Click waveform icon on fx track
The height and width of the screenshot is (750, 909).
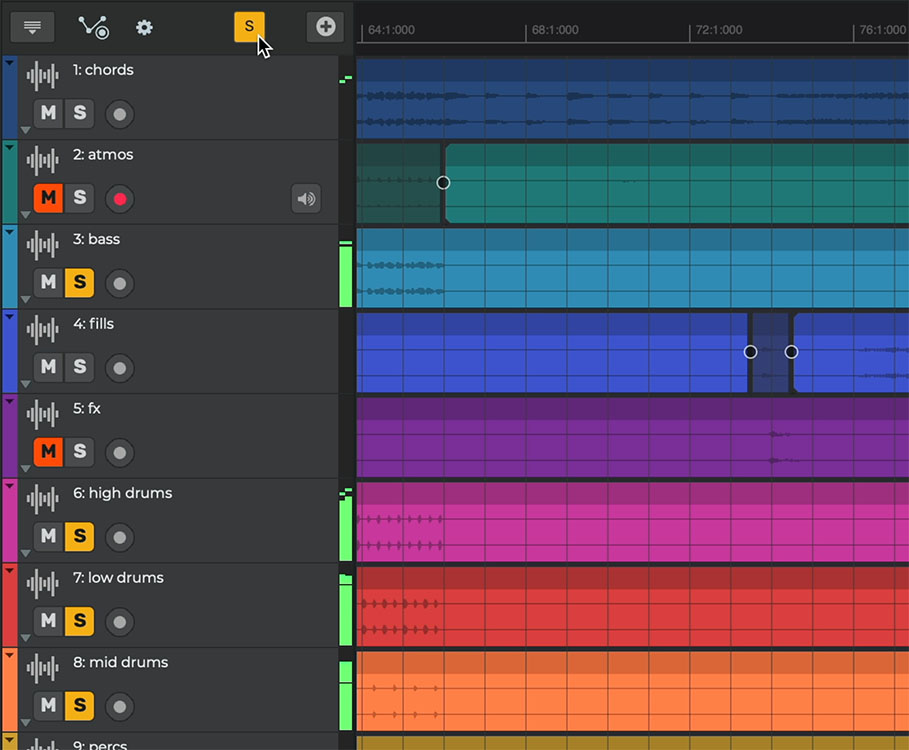coord(42,415)
